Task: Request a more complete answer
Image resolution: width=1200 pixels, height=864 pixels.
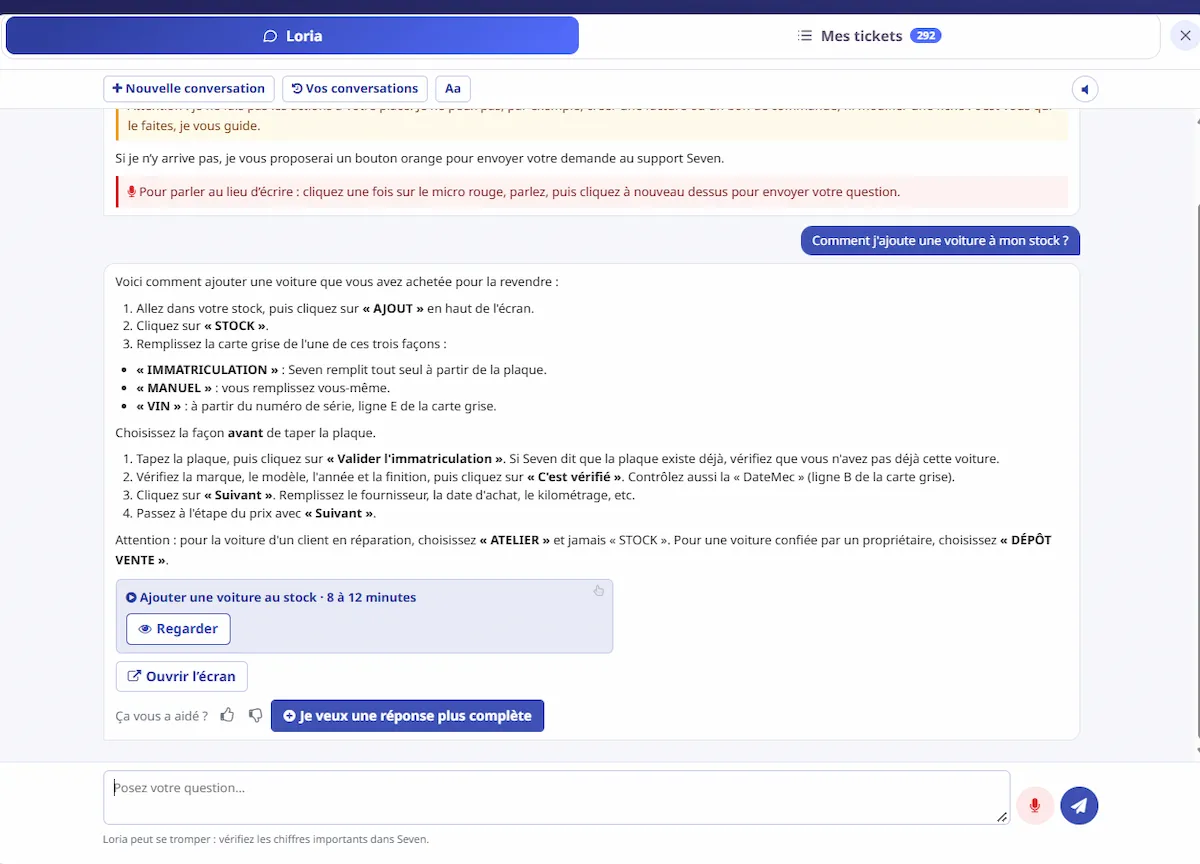Action: pos(407,716)
